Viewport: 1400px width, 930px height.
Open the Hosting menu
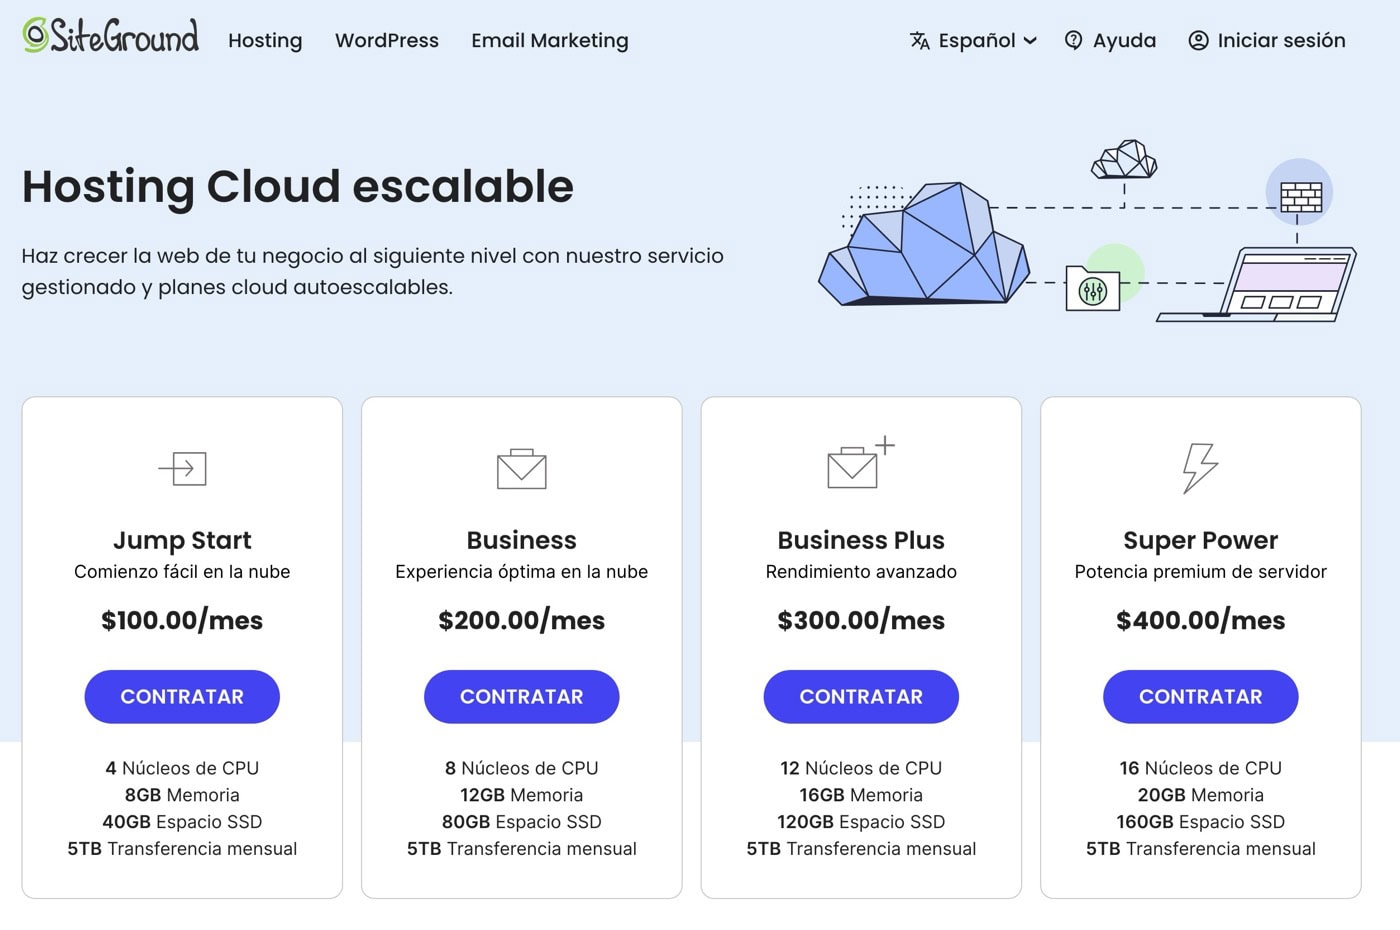coord(265,41)
